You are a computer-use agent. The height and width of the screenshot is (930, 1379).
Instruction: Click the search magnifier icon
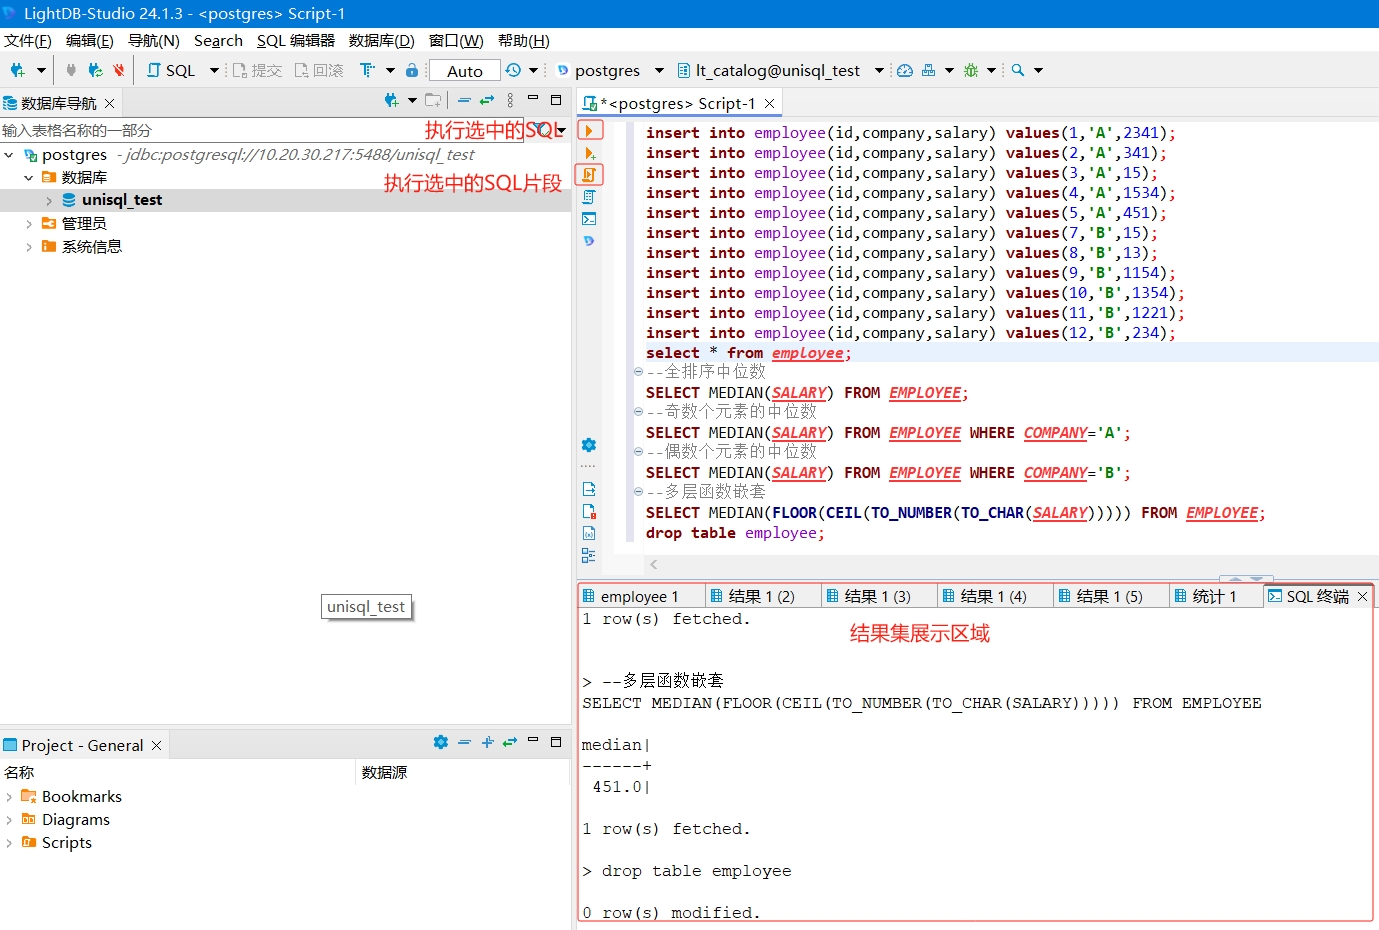click(x=1018, y=70)
